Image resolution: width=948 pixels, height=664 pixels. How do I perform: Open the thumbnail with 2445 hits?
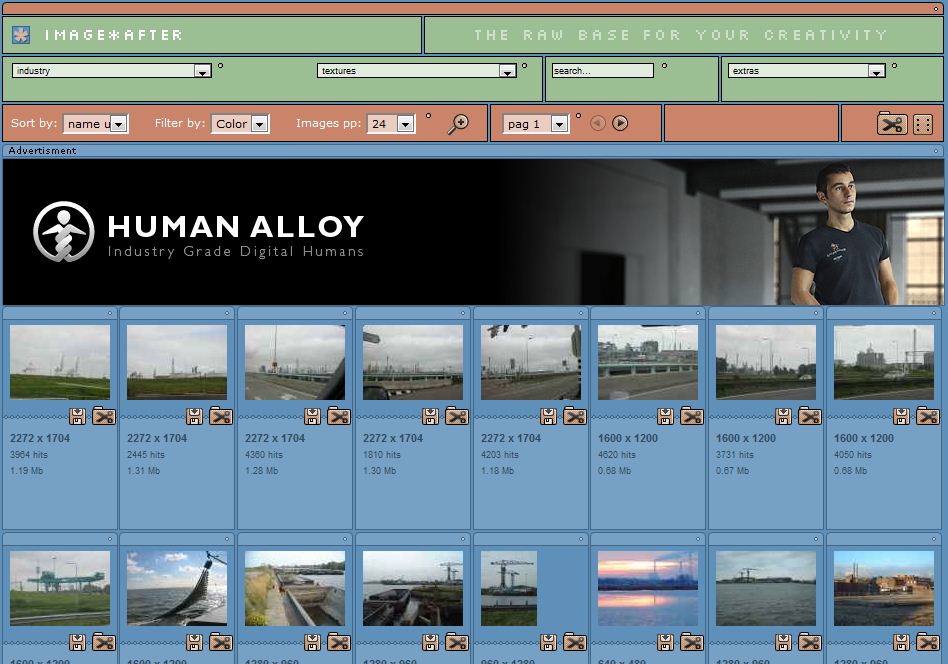177,362
